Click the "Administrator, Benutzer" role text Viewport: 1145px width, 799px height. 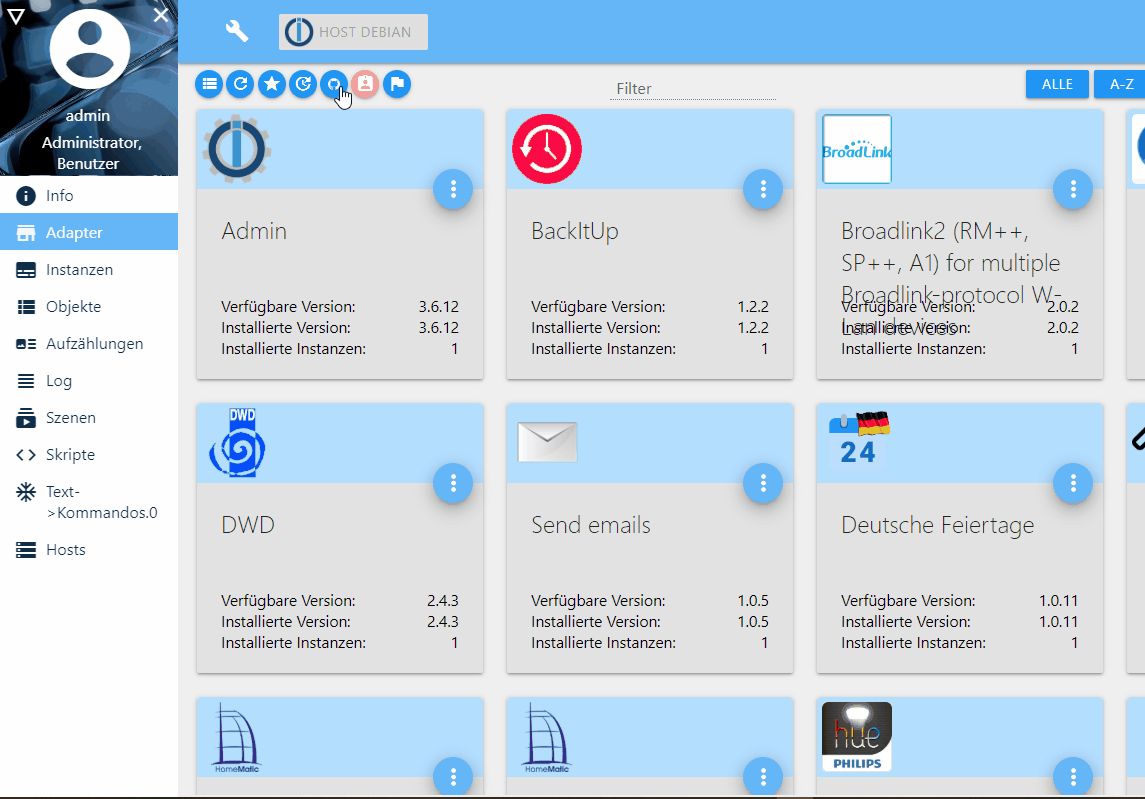tap(91, 153)
